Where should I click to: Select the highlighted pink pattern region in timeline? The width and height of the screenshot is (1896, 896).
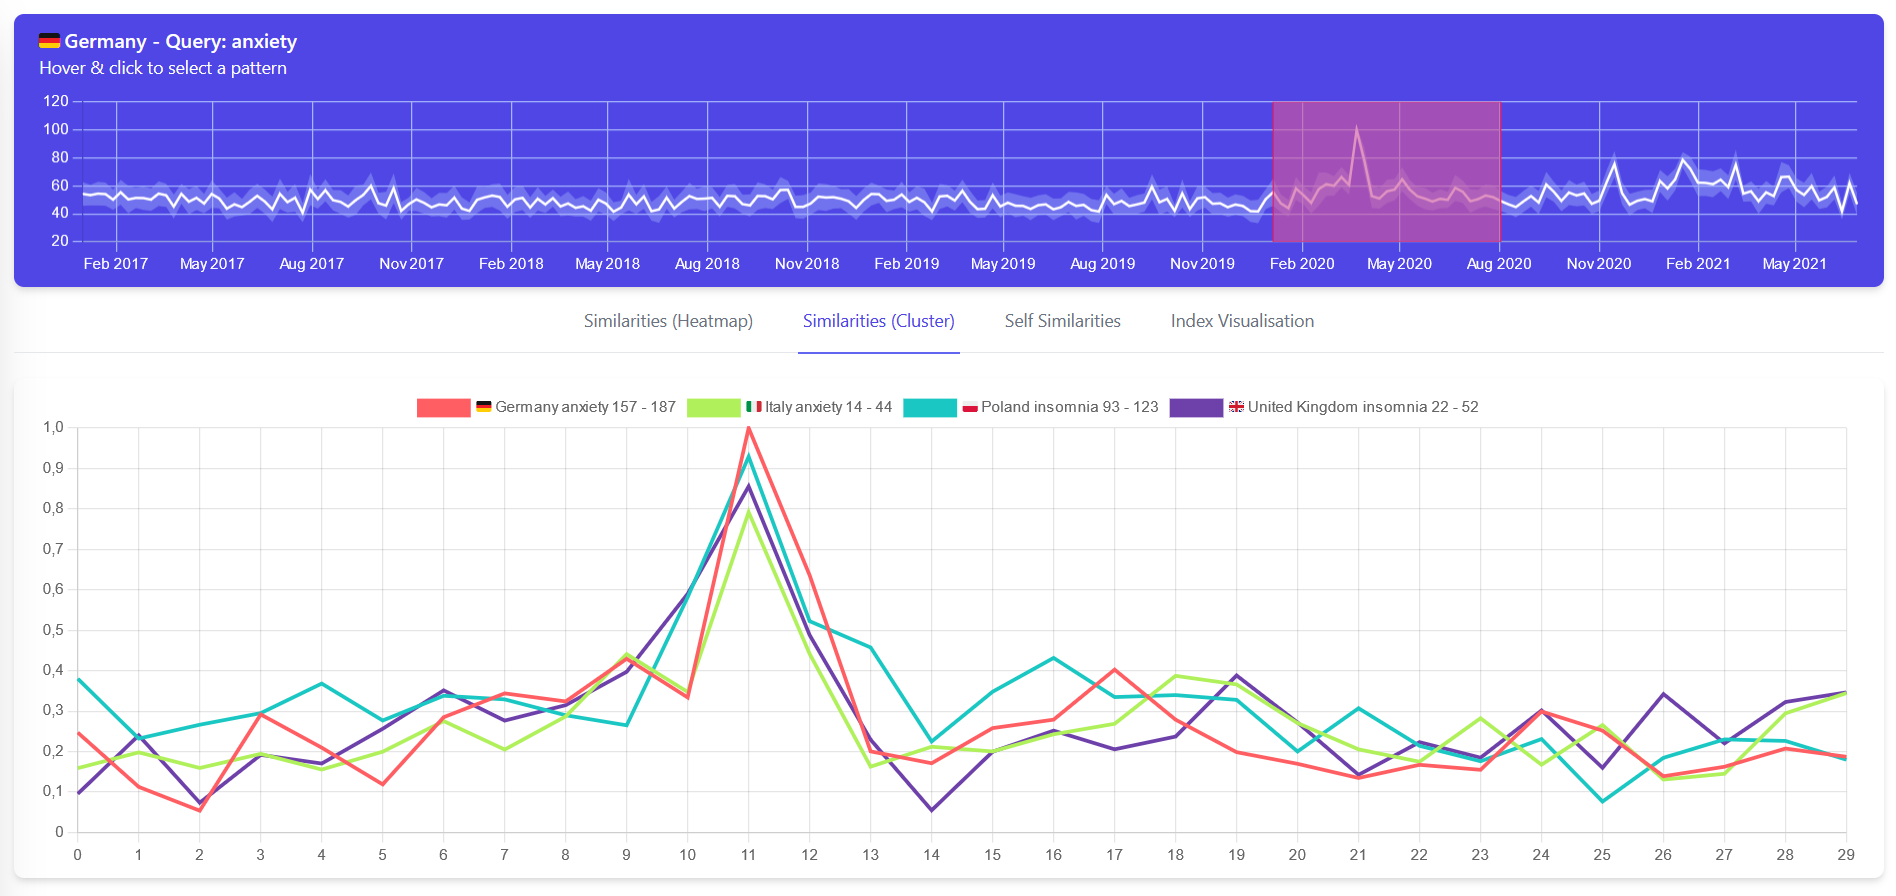coord(1385,171)
